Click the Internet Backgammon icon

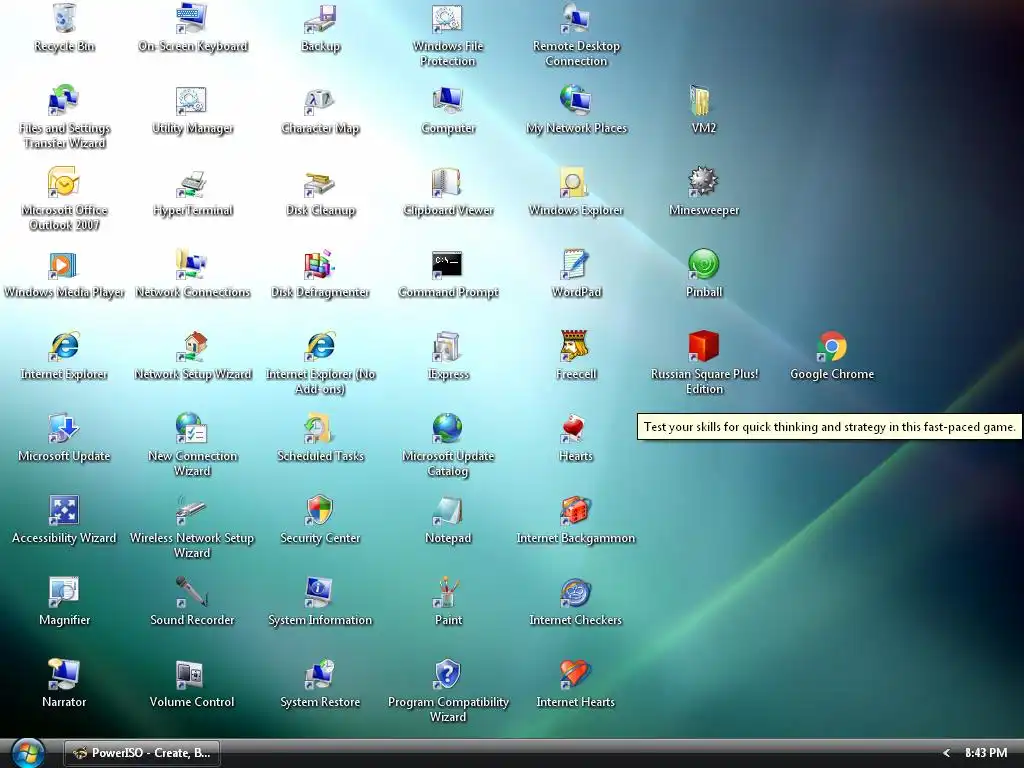[576, 509]
